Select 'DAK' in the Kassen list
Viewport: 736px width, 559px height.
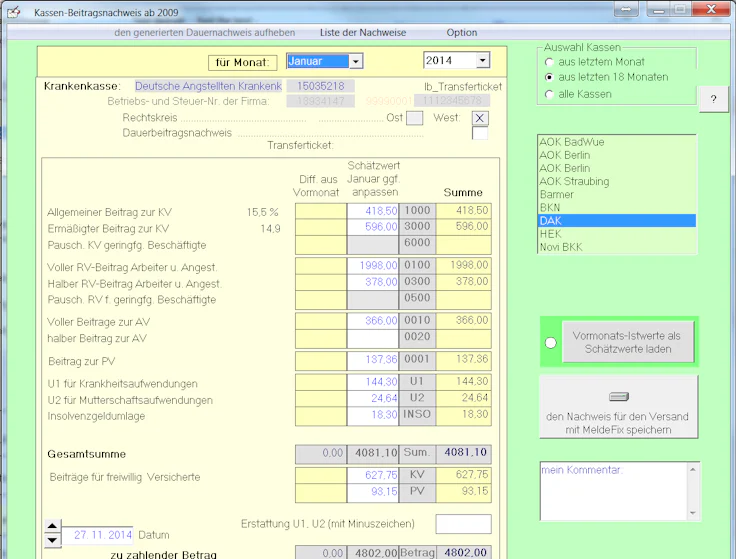pyautogui.click(x=617, y=221)
